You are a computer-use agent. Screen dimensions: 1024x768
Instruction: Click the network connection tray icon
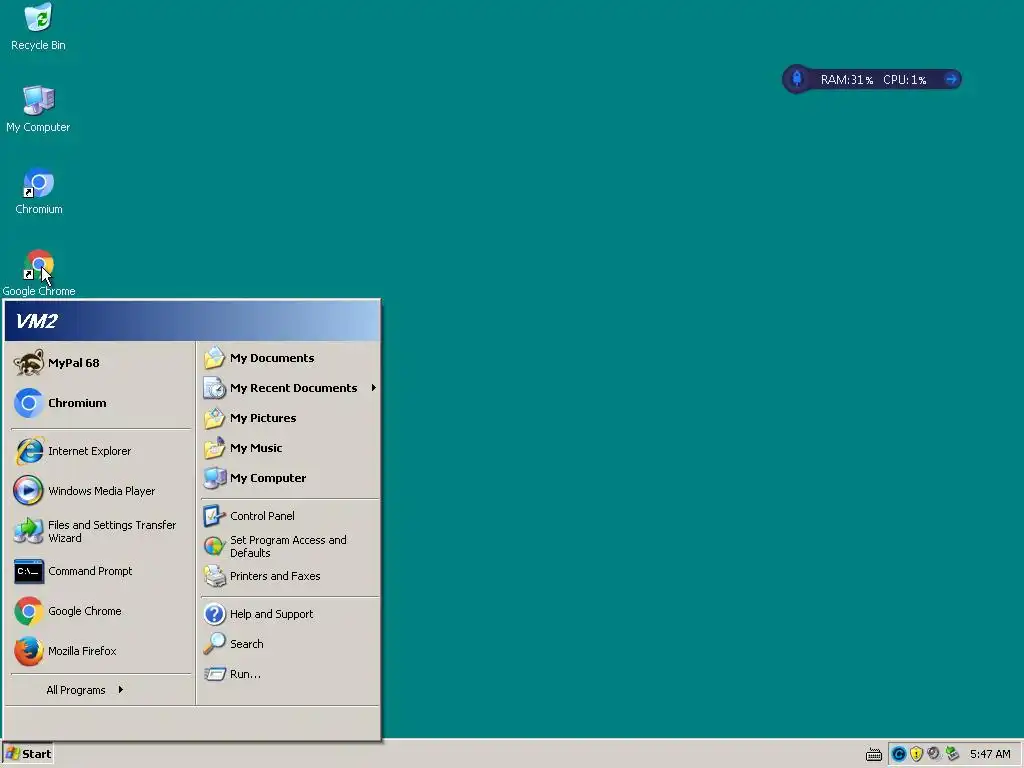(x=952, y=754)
